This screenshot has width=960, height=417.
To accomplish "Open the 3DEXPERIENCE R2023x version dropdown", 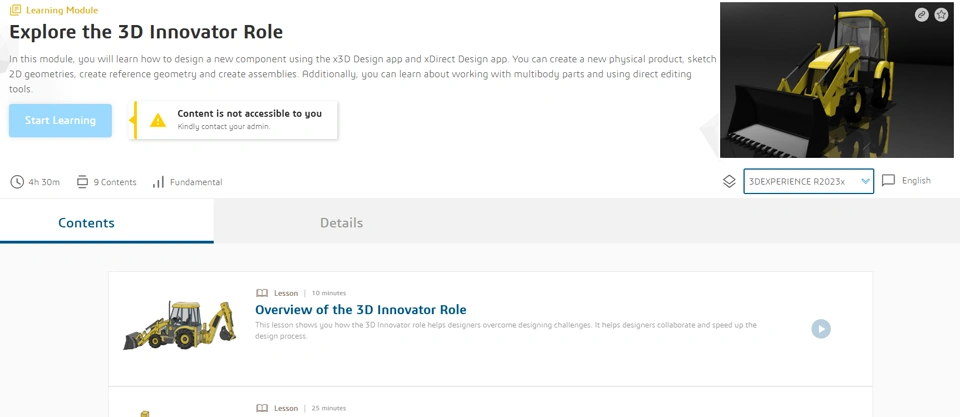I will [x=808, y=181].
